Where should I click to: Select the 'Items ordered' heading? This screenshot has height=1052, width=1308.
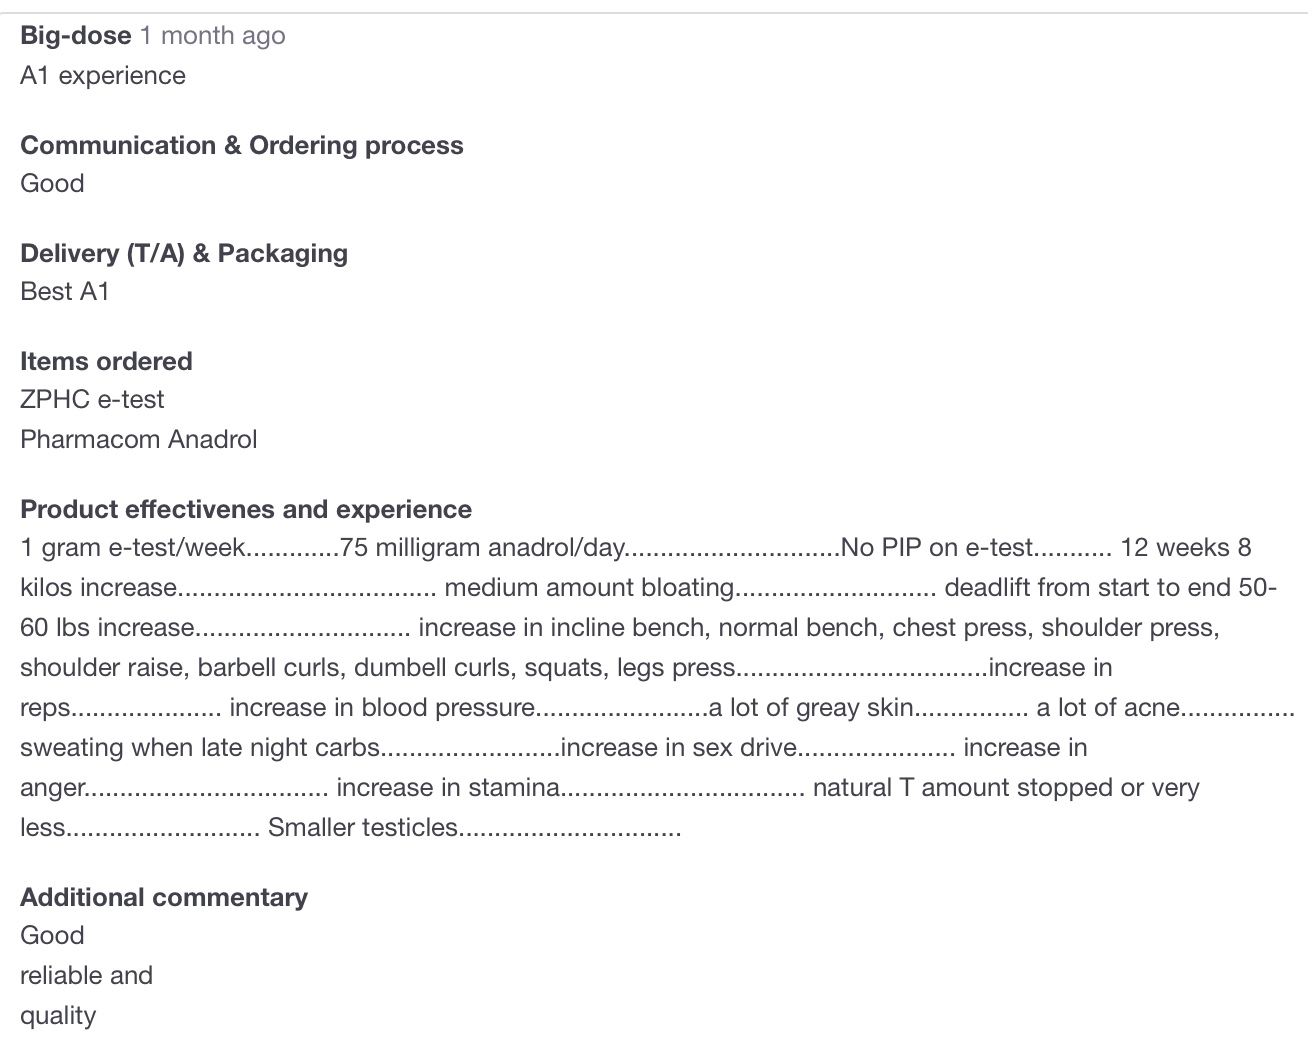click(106, 362)
